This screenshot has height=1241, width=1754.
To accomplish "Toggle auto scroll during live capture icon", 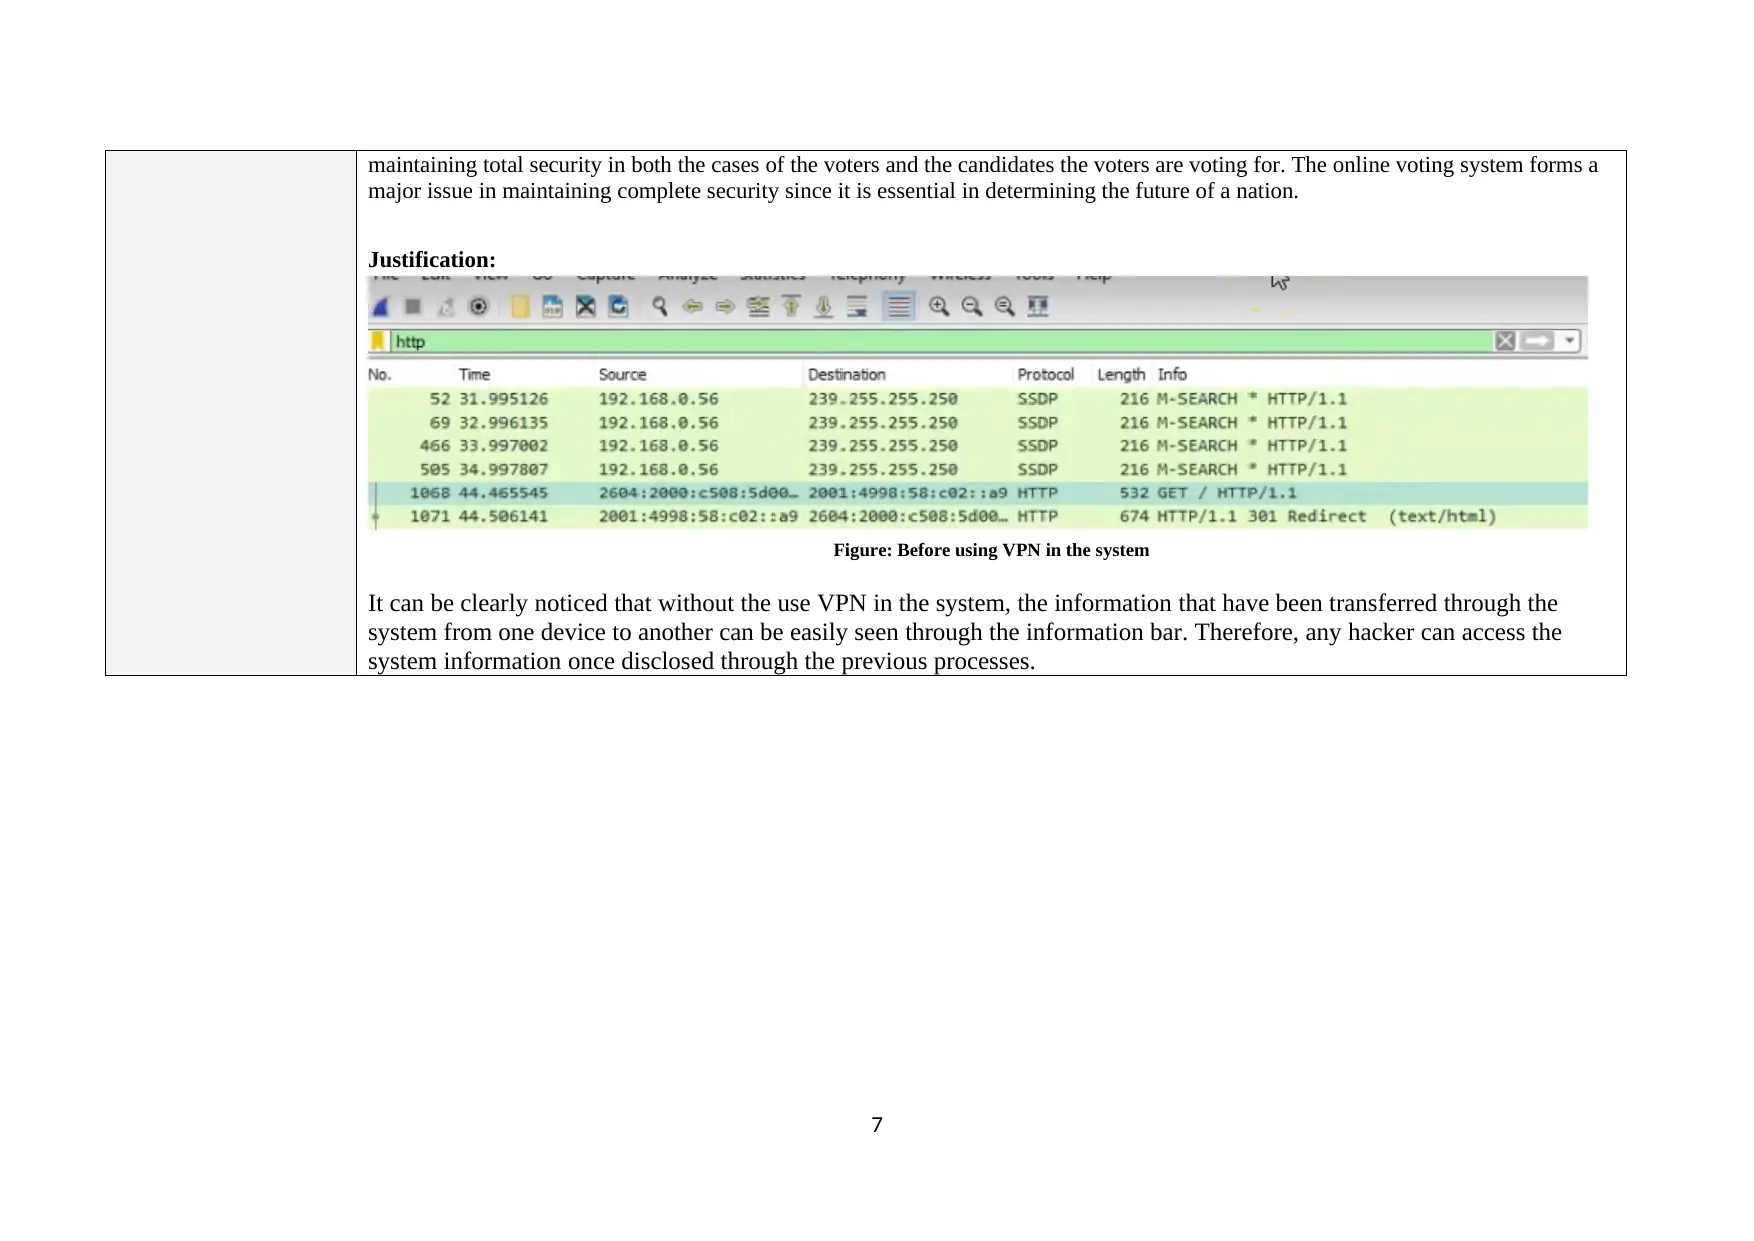I will point(857,306).
